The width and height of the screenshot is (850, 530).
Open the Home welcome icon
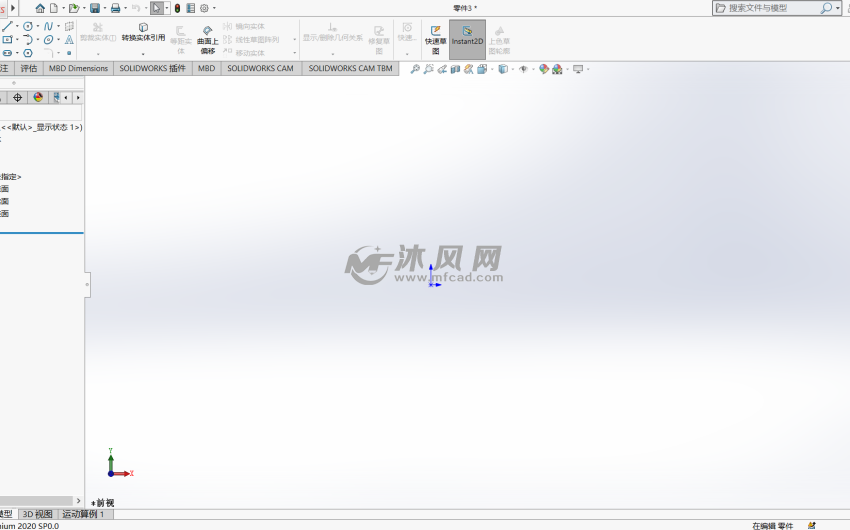coord(40,8)
